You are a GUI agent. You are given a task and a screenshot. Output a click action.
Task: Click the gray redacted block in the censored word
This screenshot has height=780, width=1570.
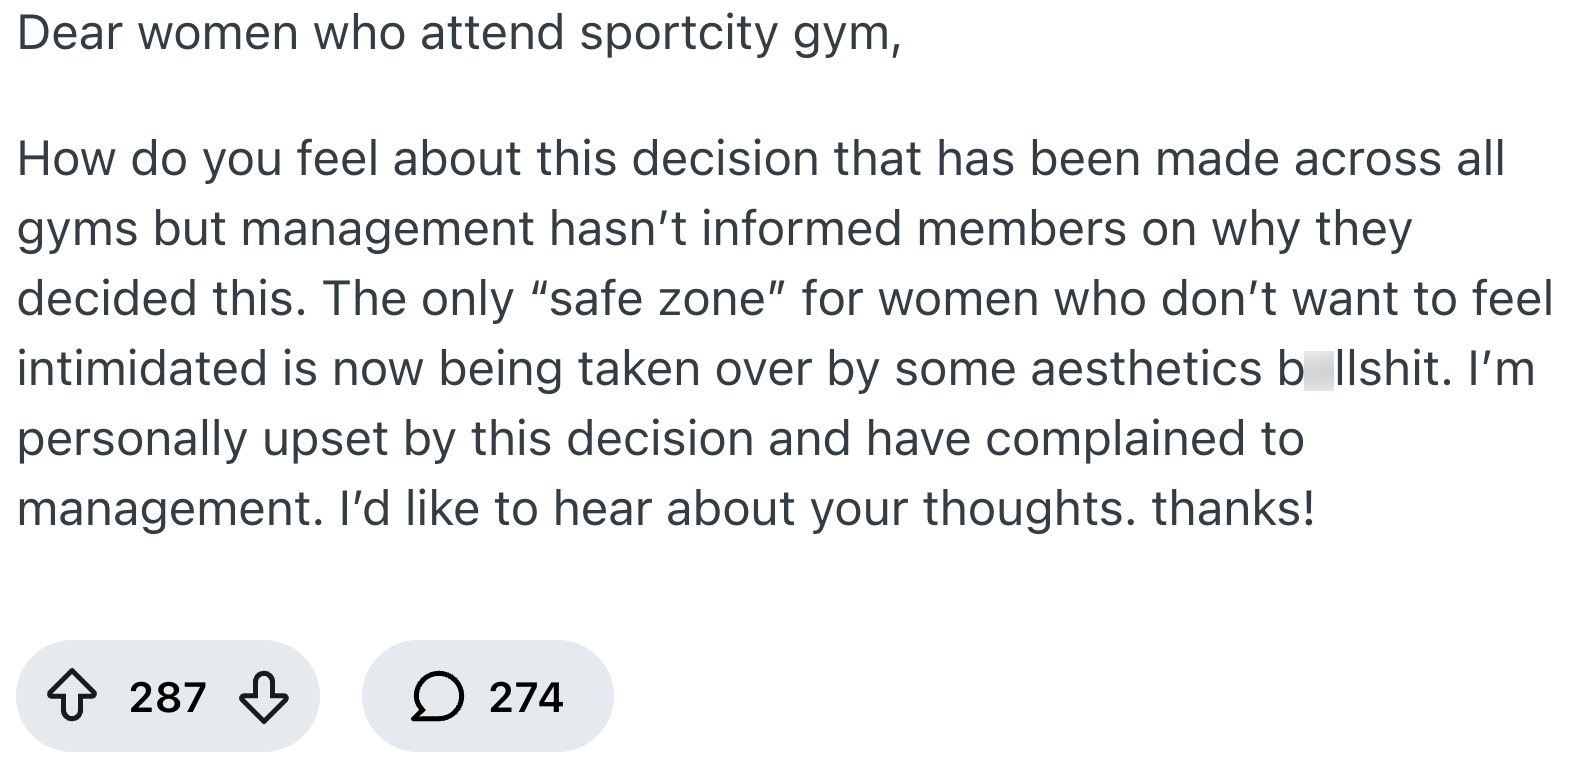tap(1320, 369)
